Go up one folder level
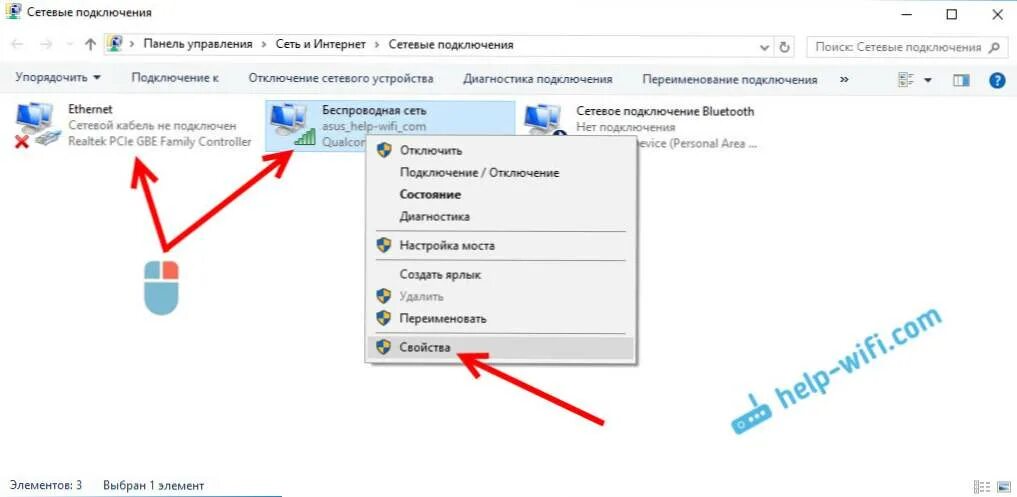Screen dimensions: 1017x497 click(91, 45)
